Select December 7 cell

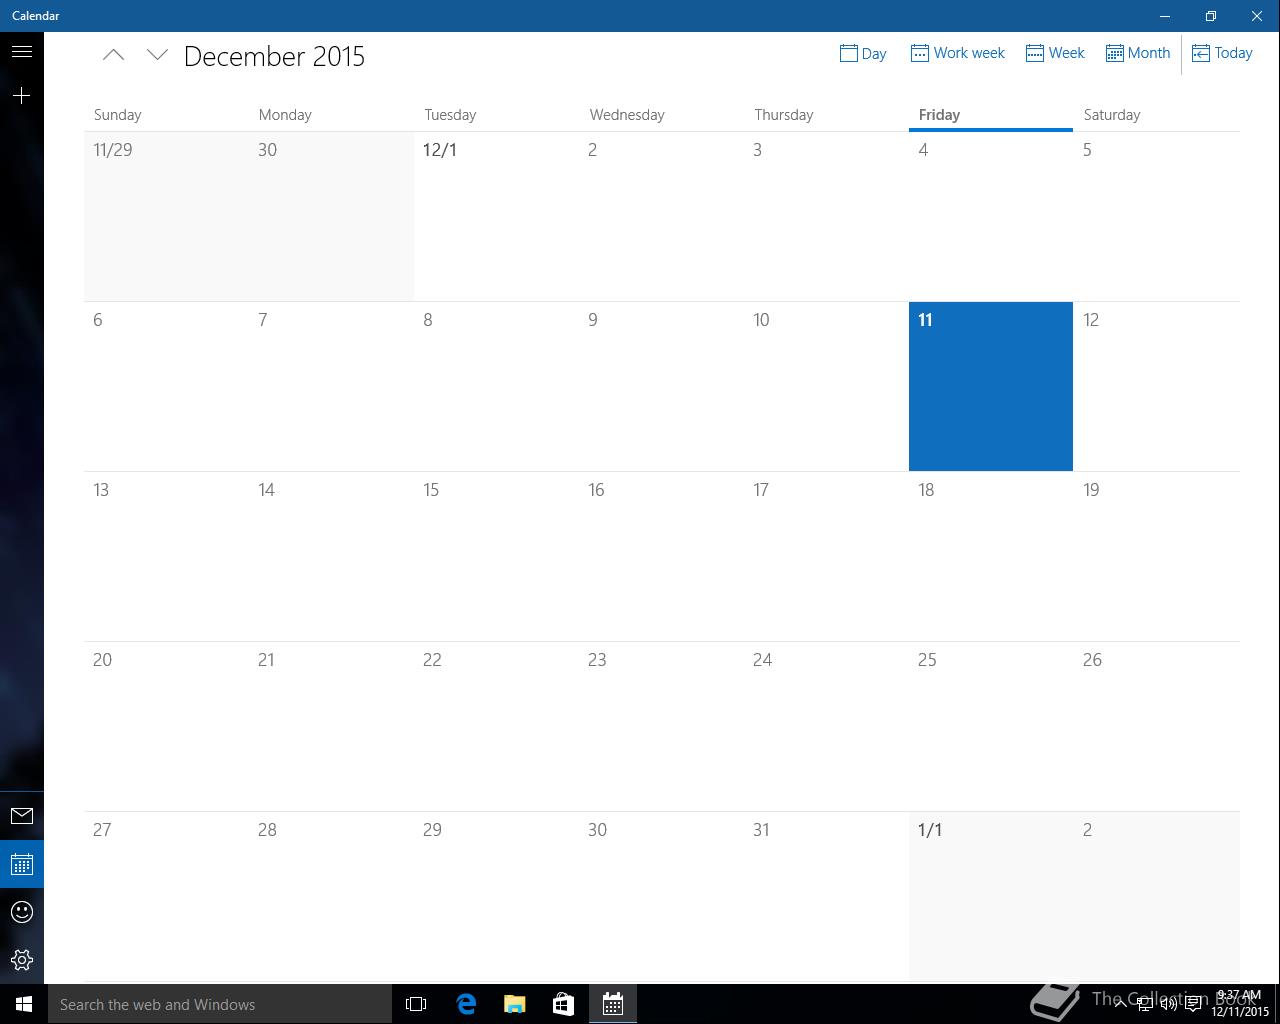coord(331,386)
